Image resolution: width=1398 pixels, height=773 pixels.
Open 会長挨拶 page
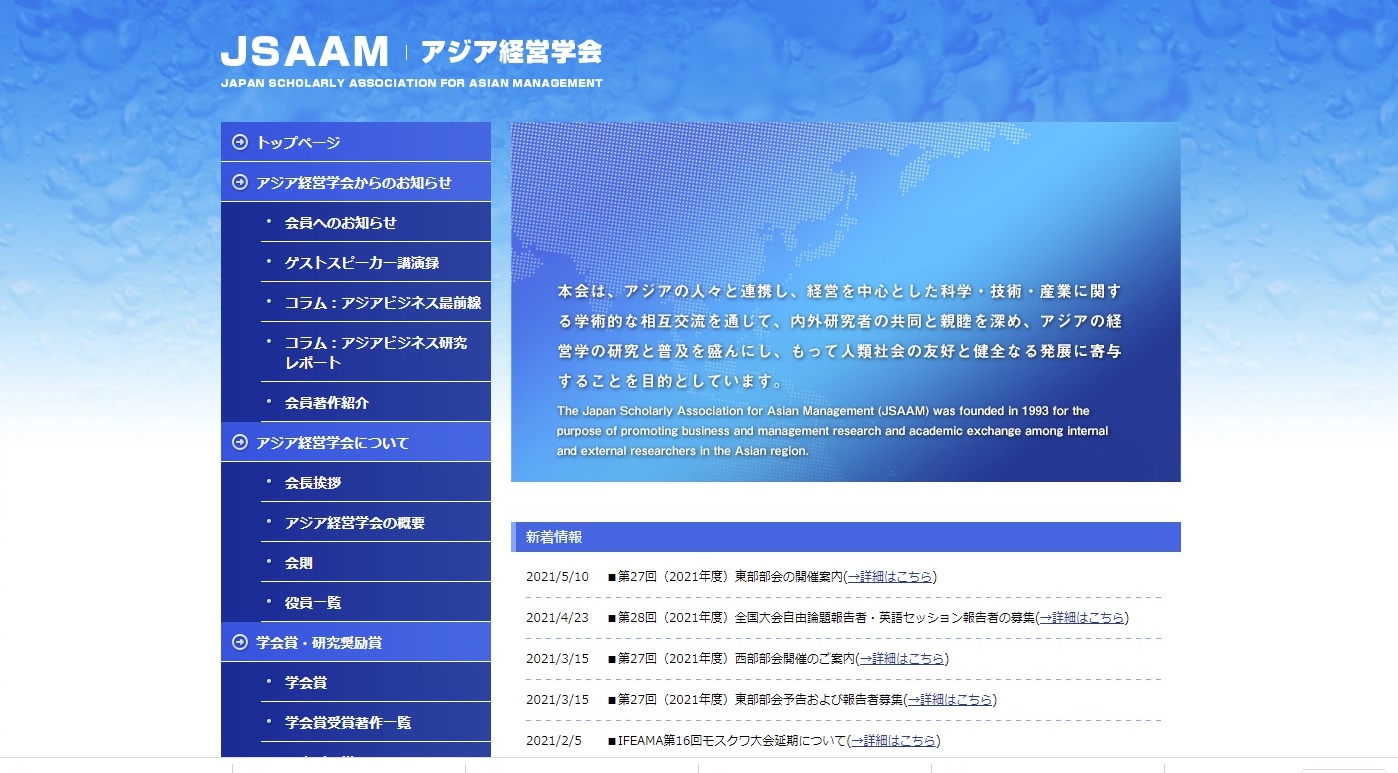pyautogui.click(x=376, y=482)
